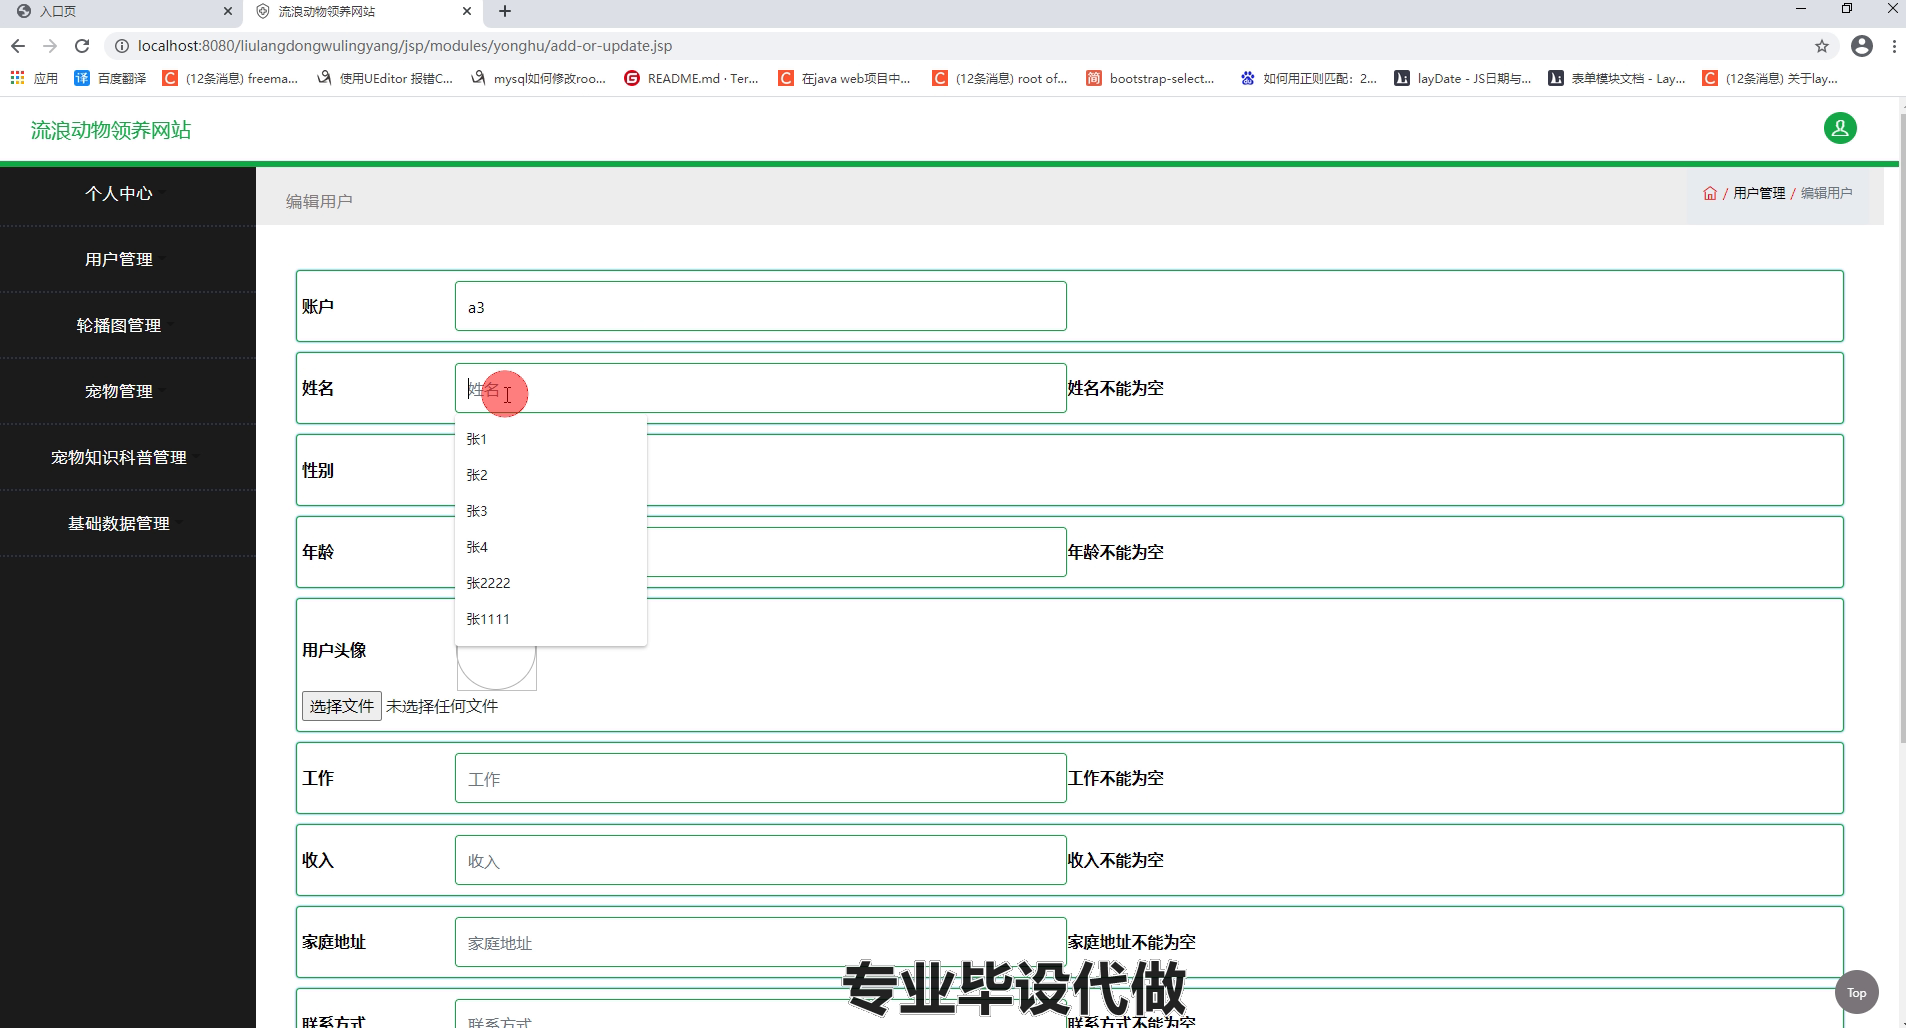
Task: Click the 姓名 input field
Action: click(x=760, y=388)
